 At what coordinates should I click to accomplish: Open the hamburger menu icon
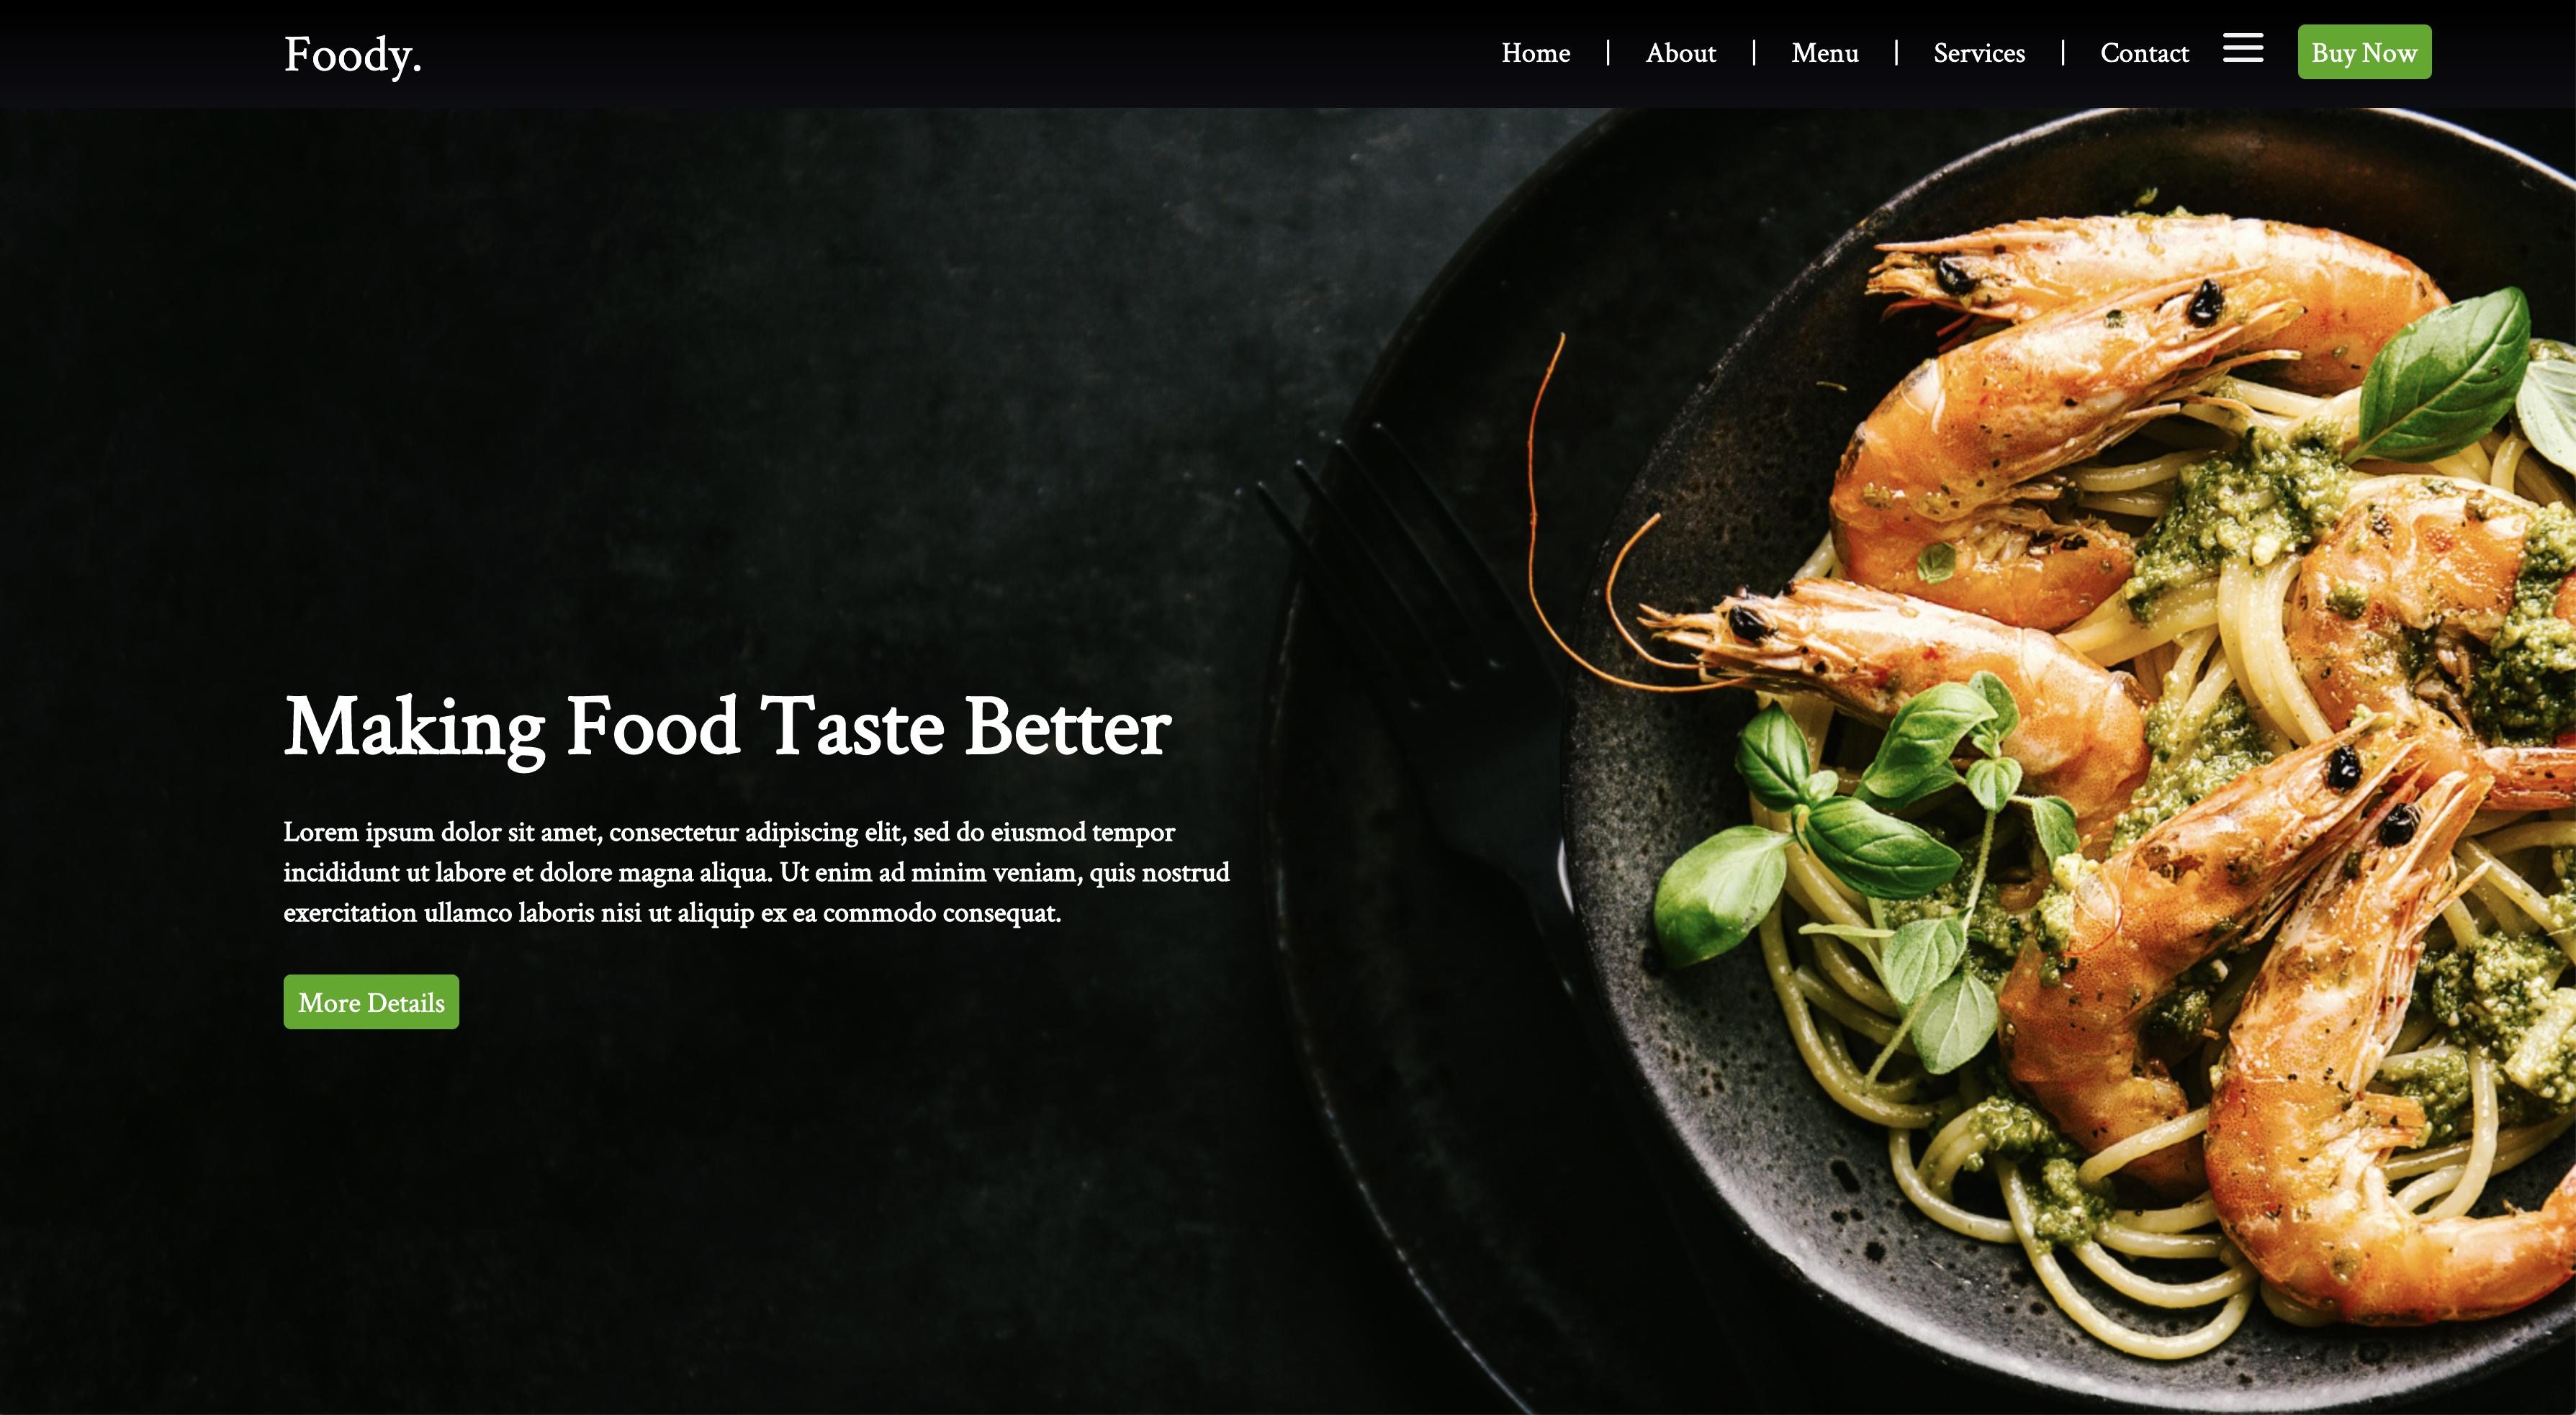pos(2242,48)
